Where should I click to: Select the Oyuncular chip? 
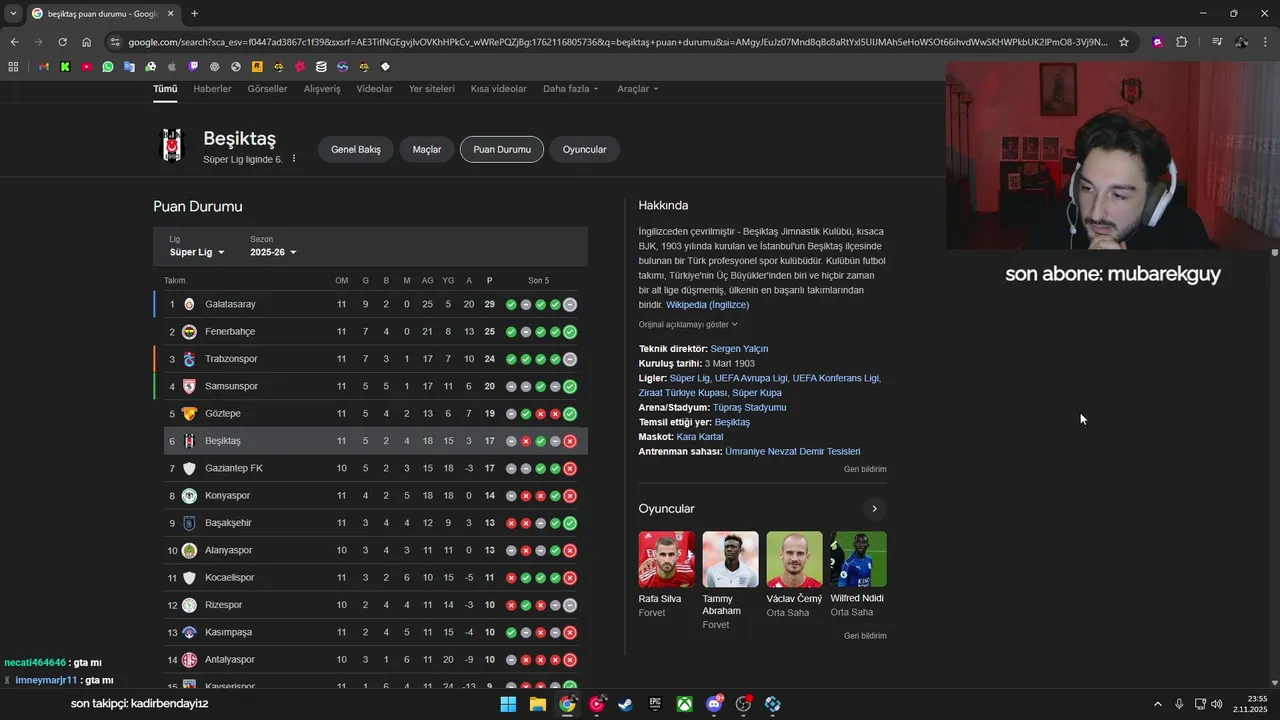click(585, 150)
